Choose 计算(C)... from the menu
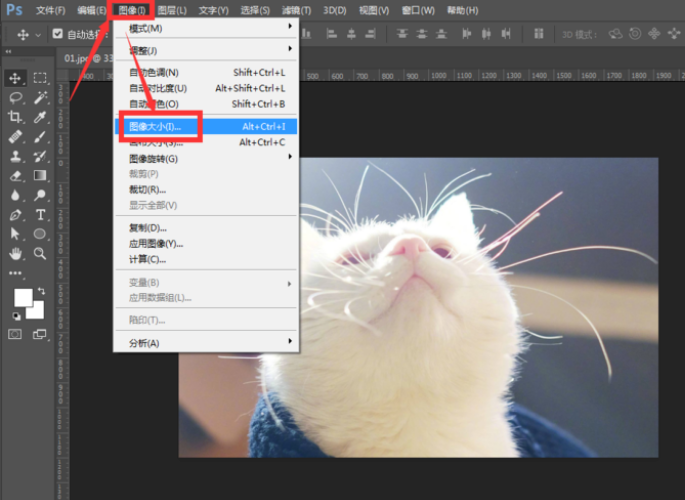Viewport: 685px width, 500px height. coord(206,259)
